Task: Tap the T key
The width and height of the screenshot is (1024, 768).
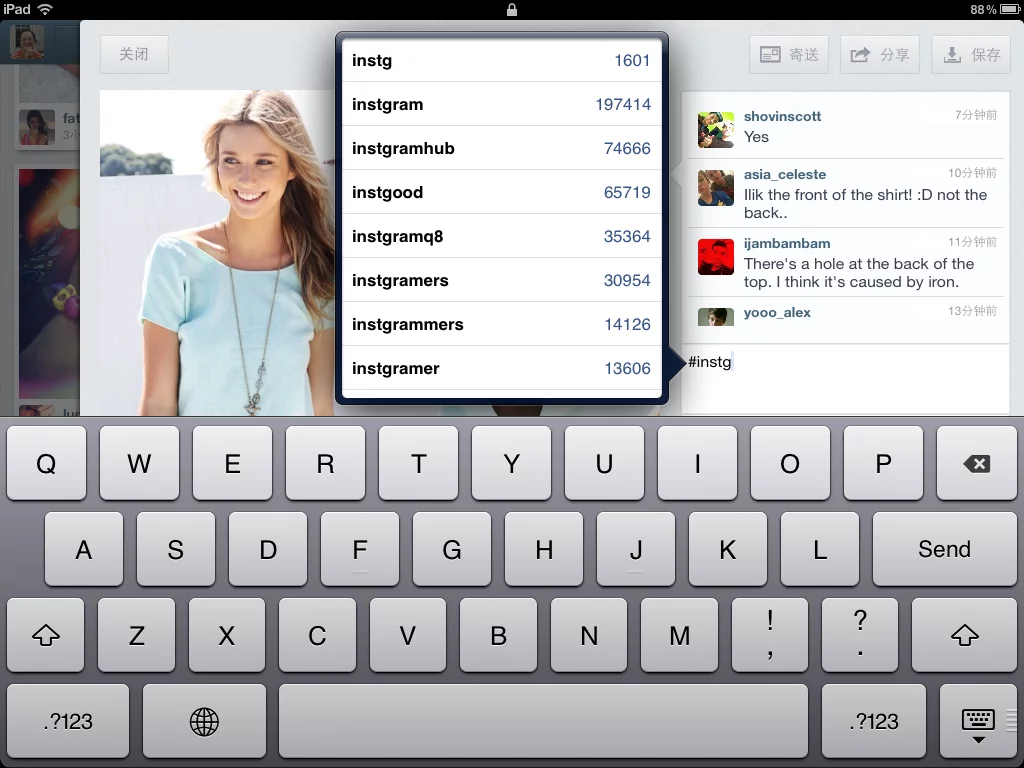Action: tap(419, 463)
